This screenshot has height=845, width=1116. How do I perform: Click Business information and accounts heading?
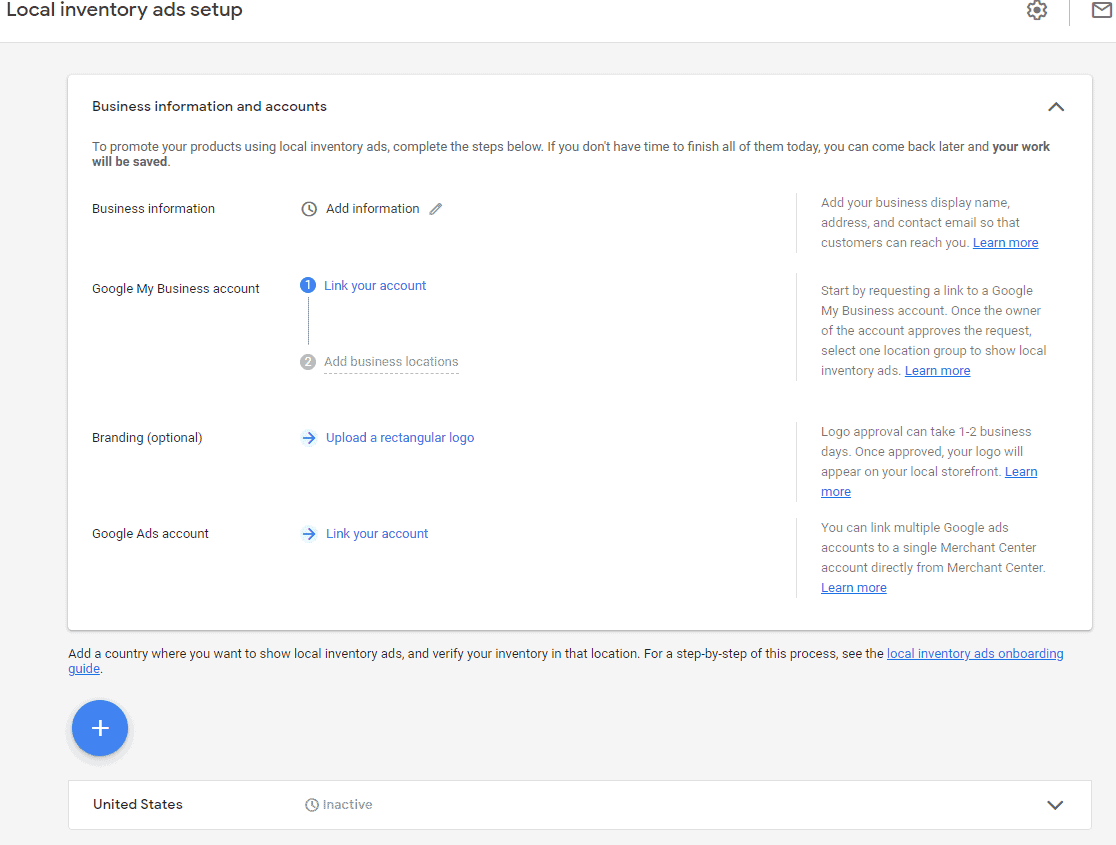pos(209,107)
